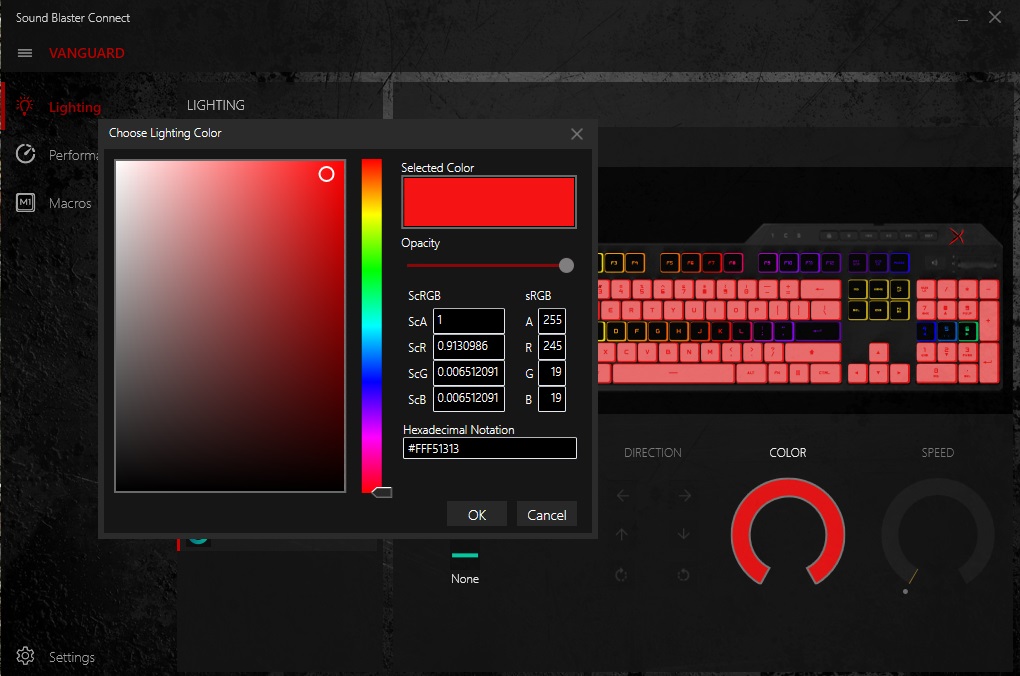The height and width of the screenshot is (676, 1020).
Task: Click the spacebar on keyboard preview
Action: click(x=673, y=373)
